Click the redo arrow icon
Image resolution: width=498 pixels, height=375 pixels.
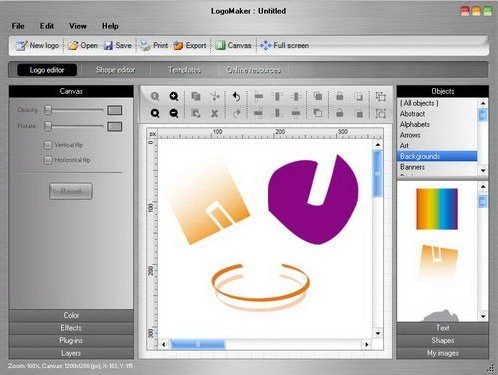click(x=236, y=113)
